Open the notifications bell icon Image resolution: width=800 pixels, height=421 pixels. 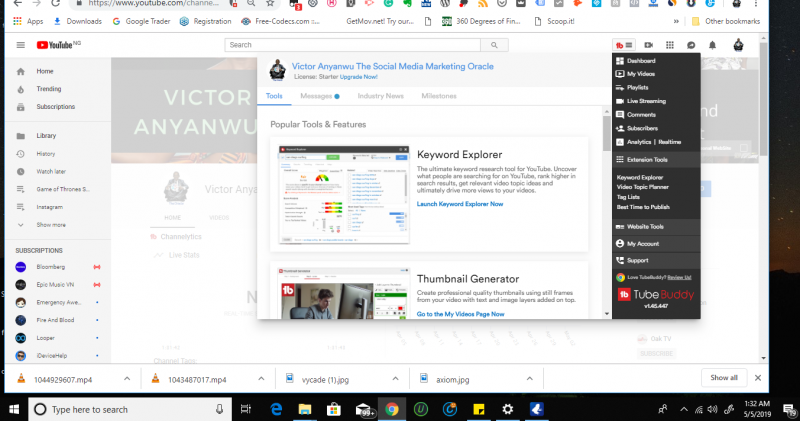pyautogui.click(x=712, y=45)
